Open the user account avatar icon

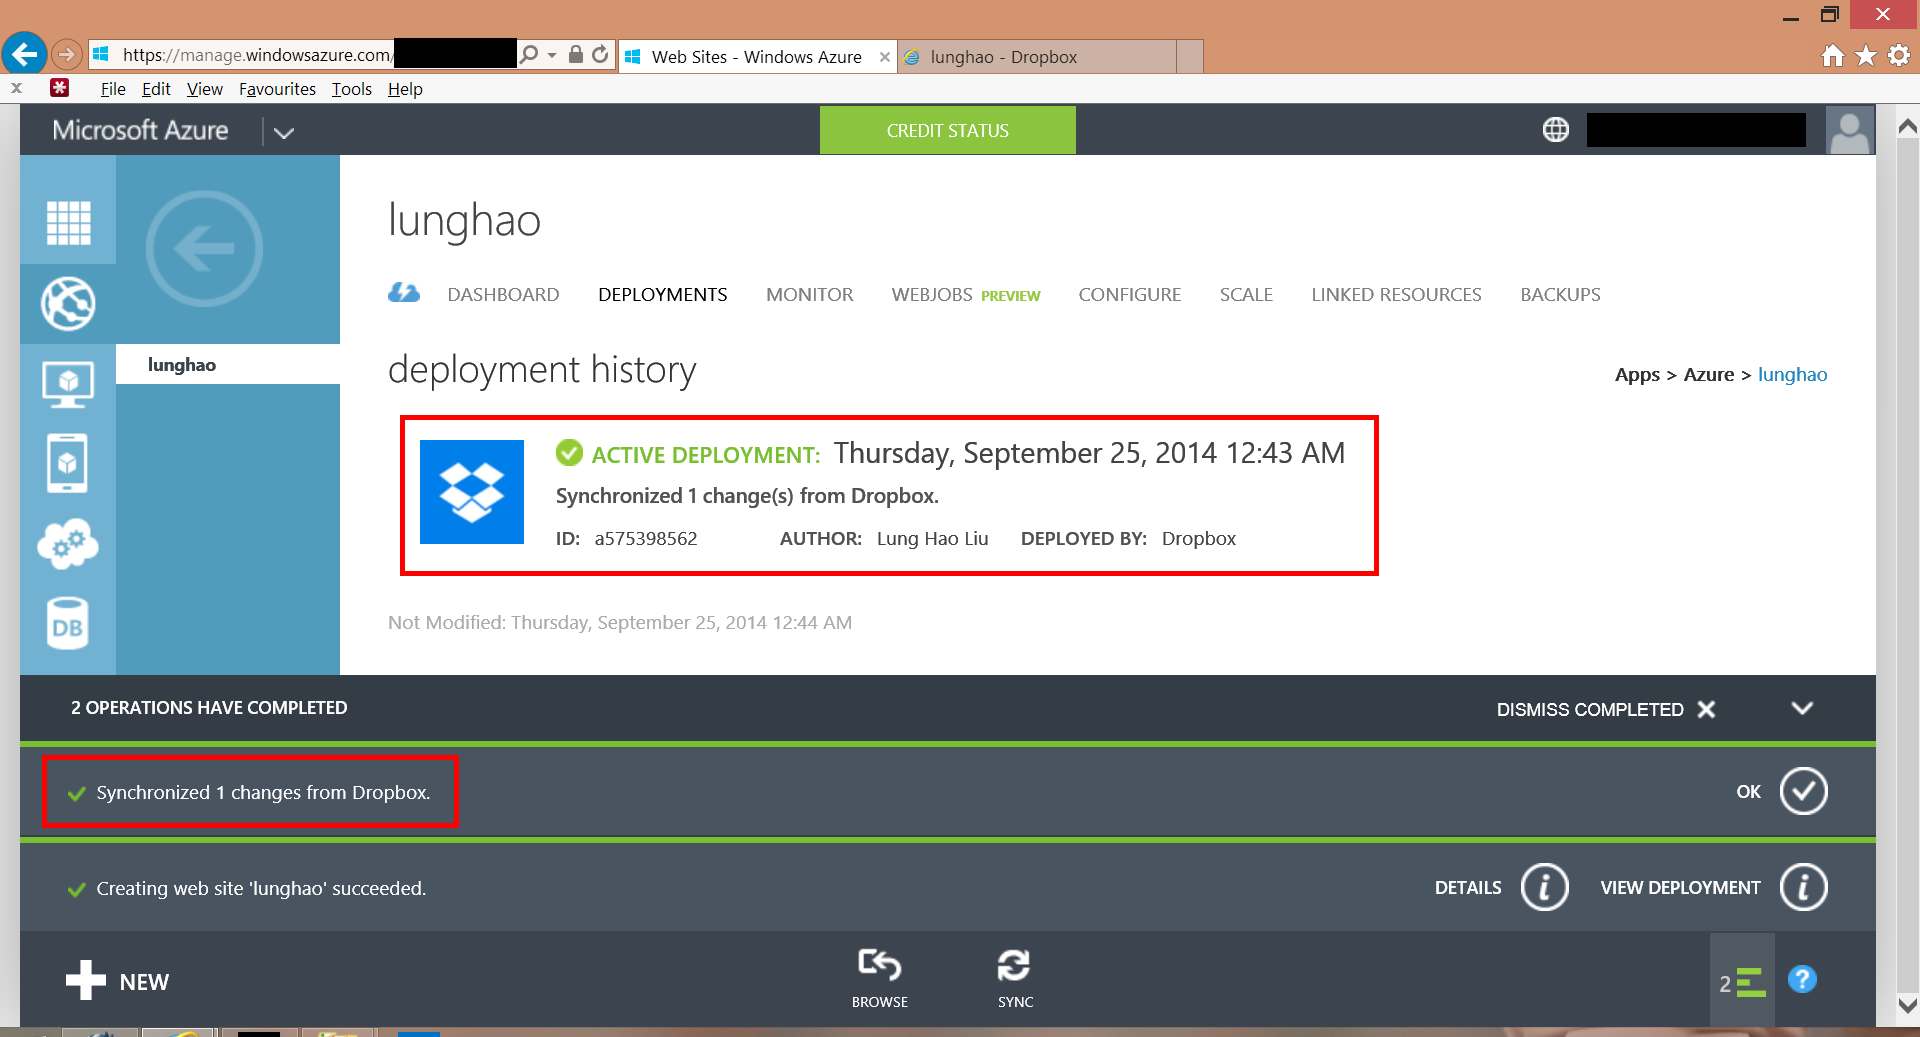[1849, 131]
